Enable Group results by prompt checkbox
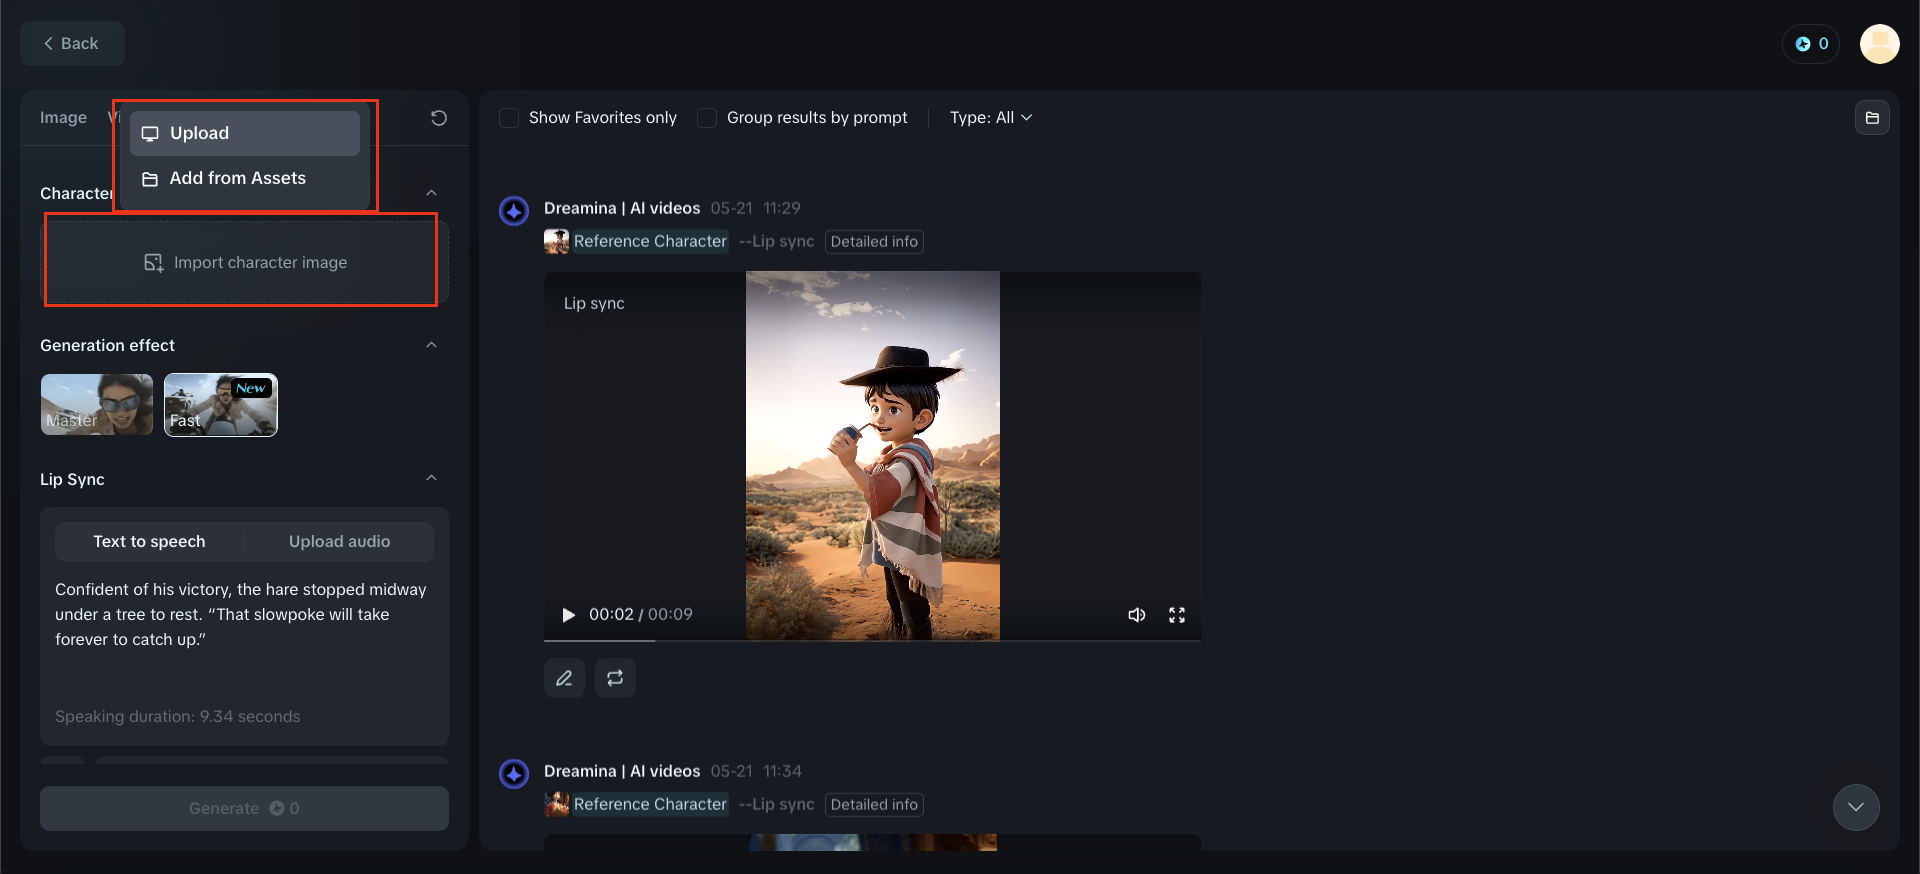This screenshot has width=1920, height=874. 707,118
